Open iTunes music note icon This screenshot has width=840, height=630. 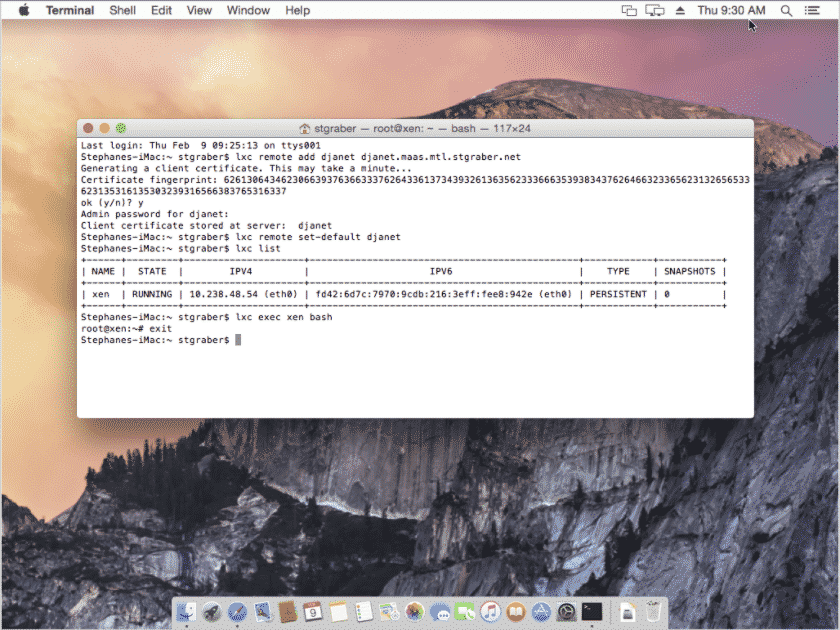(x=490, y=612)
